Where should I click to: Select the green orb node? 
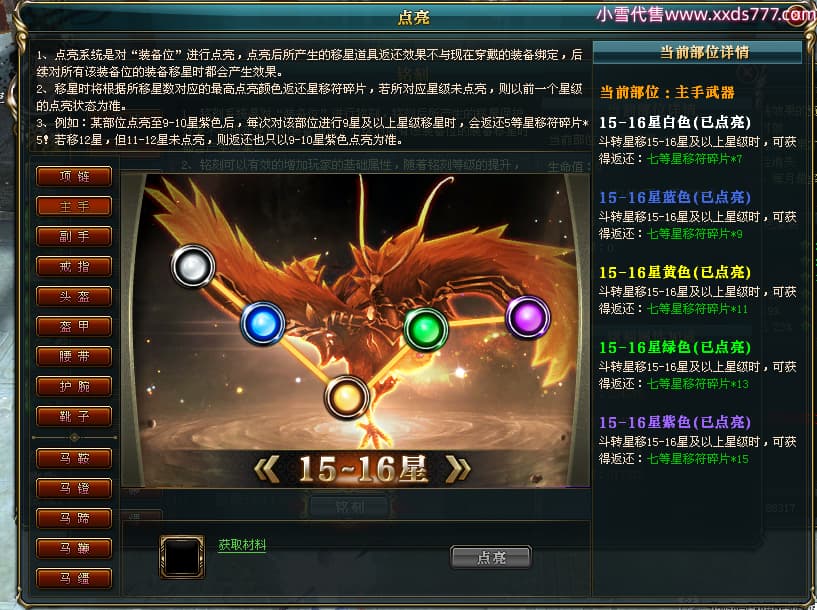click(426, 329)
